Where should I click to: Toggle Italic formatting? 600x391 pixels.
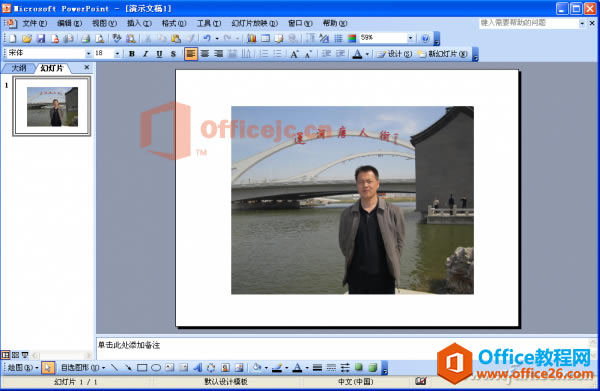tap(145, 54)
